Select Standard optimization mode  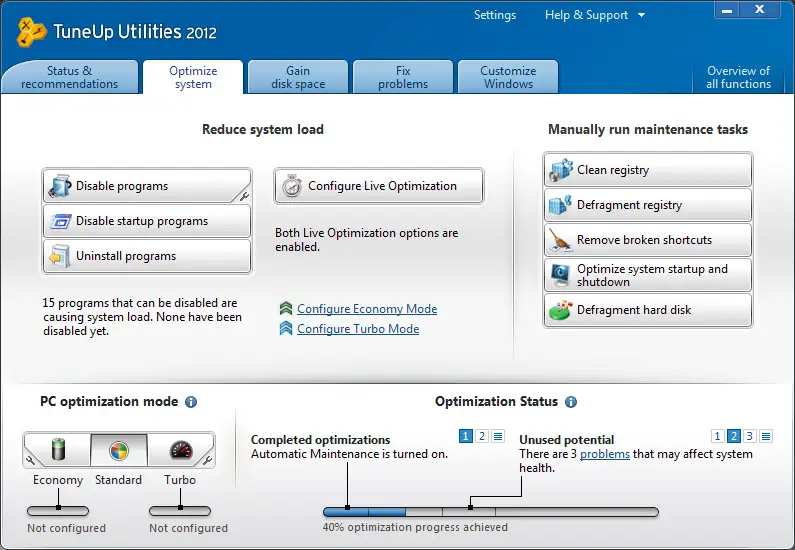coord(119,450)
